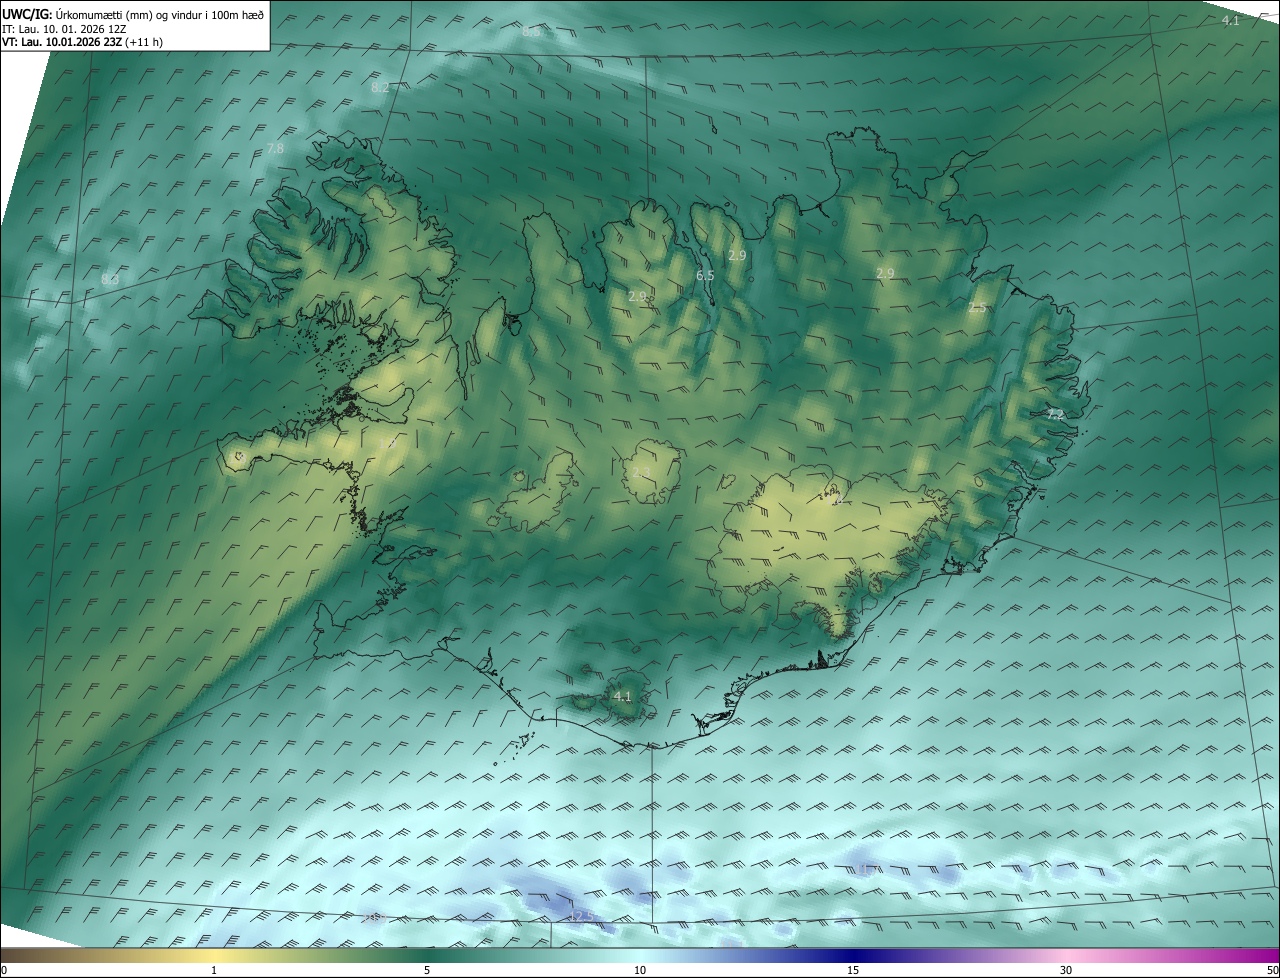
Task: Click the '8.2' value north of the Westfjords
Action: (380, 88)
